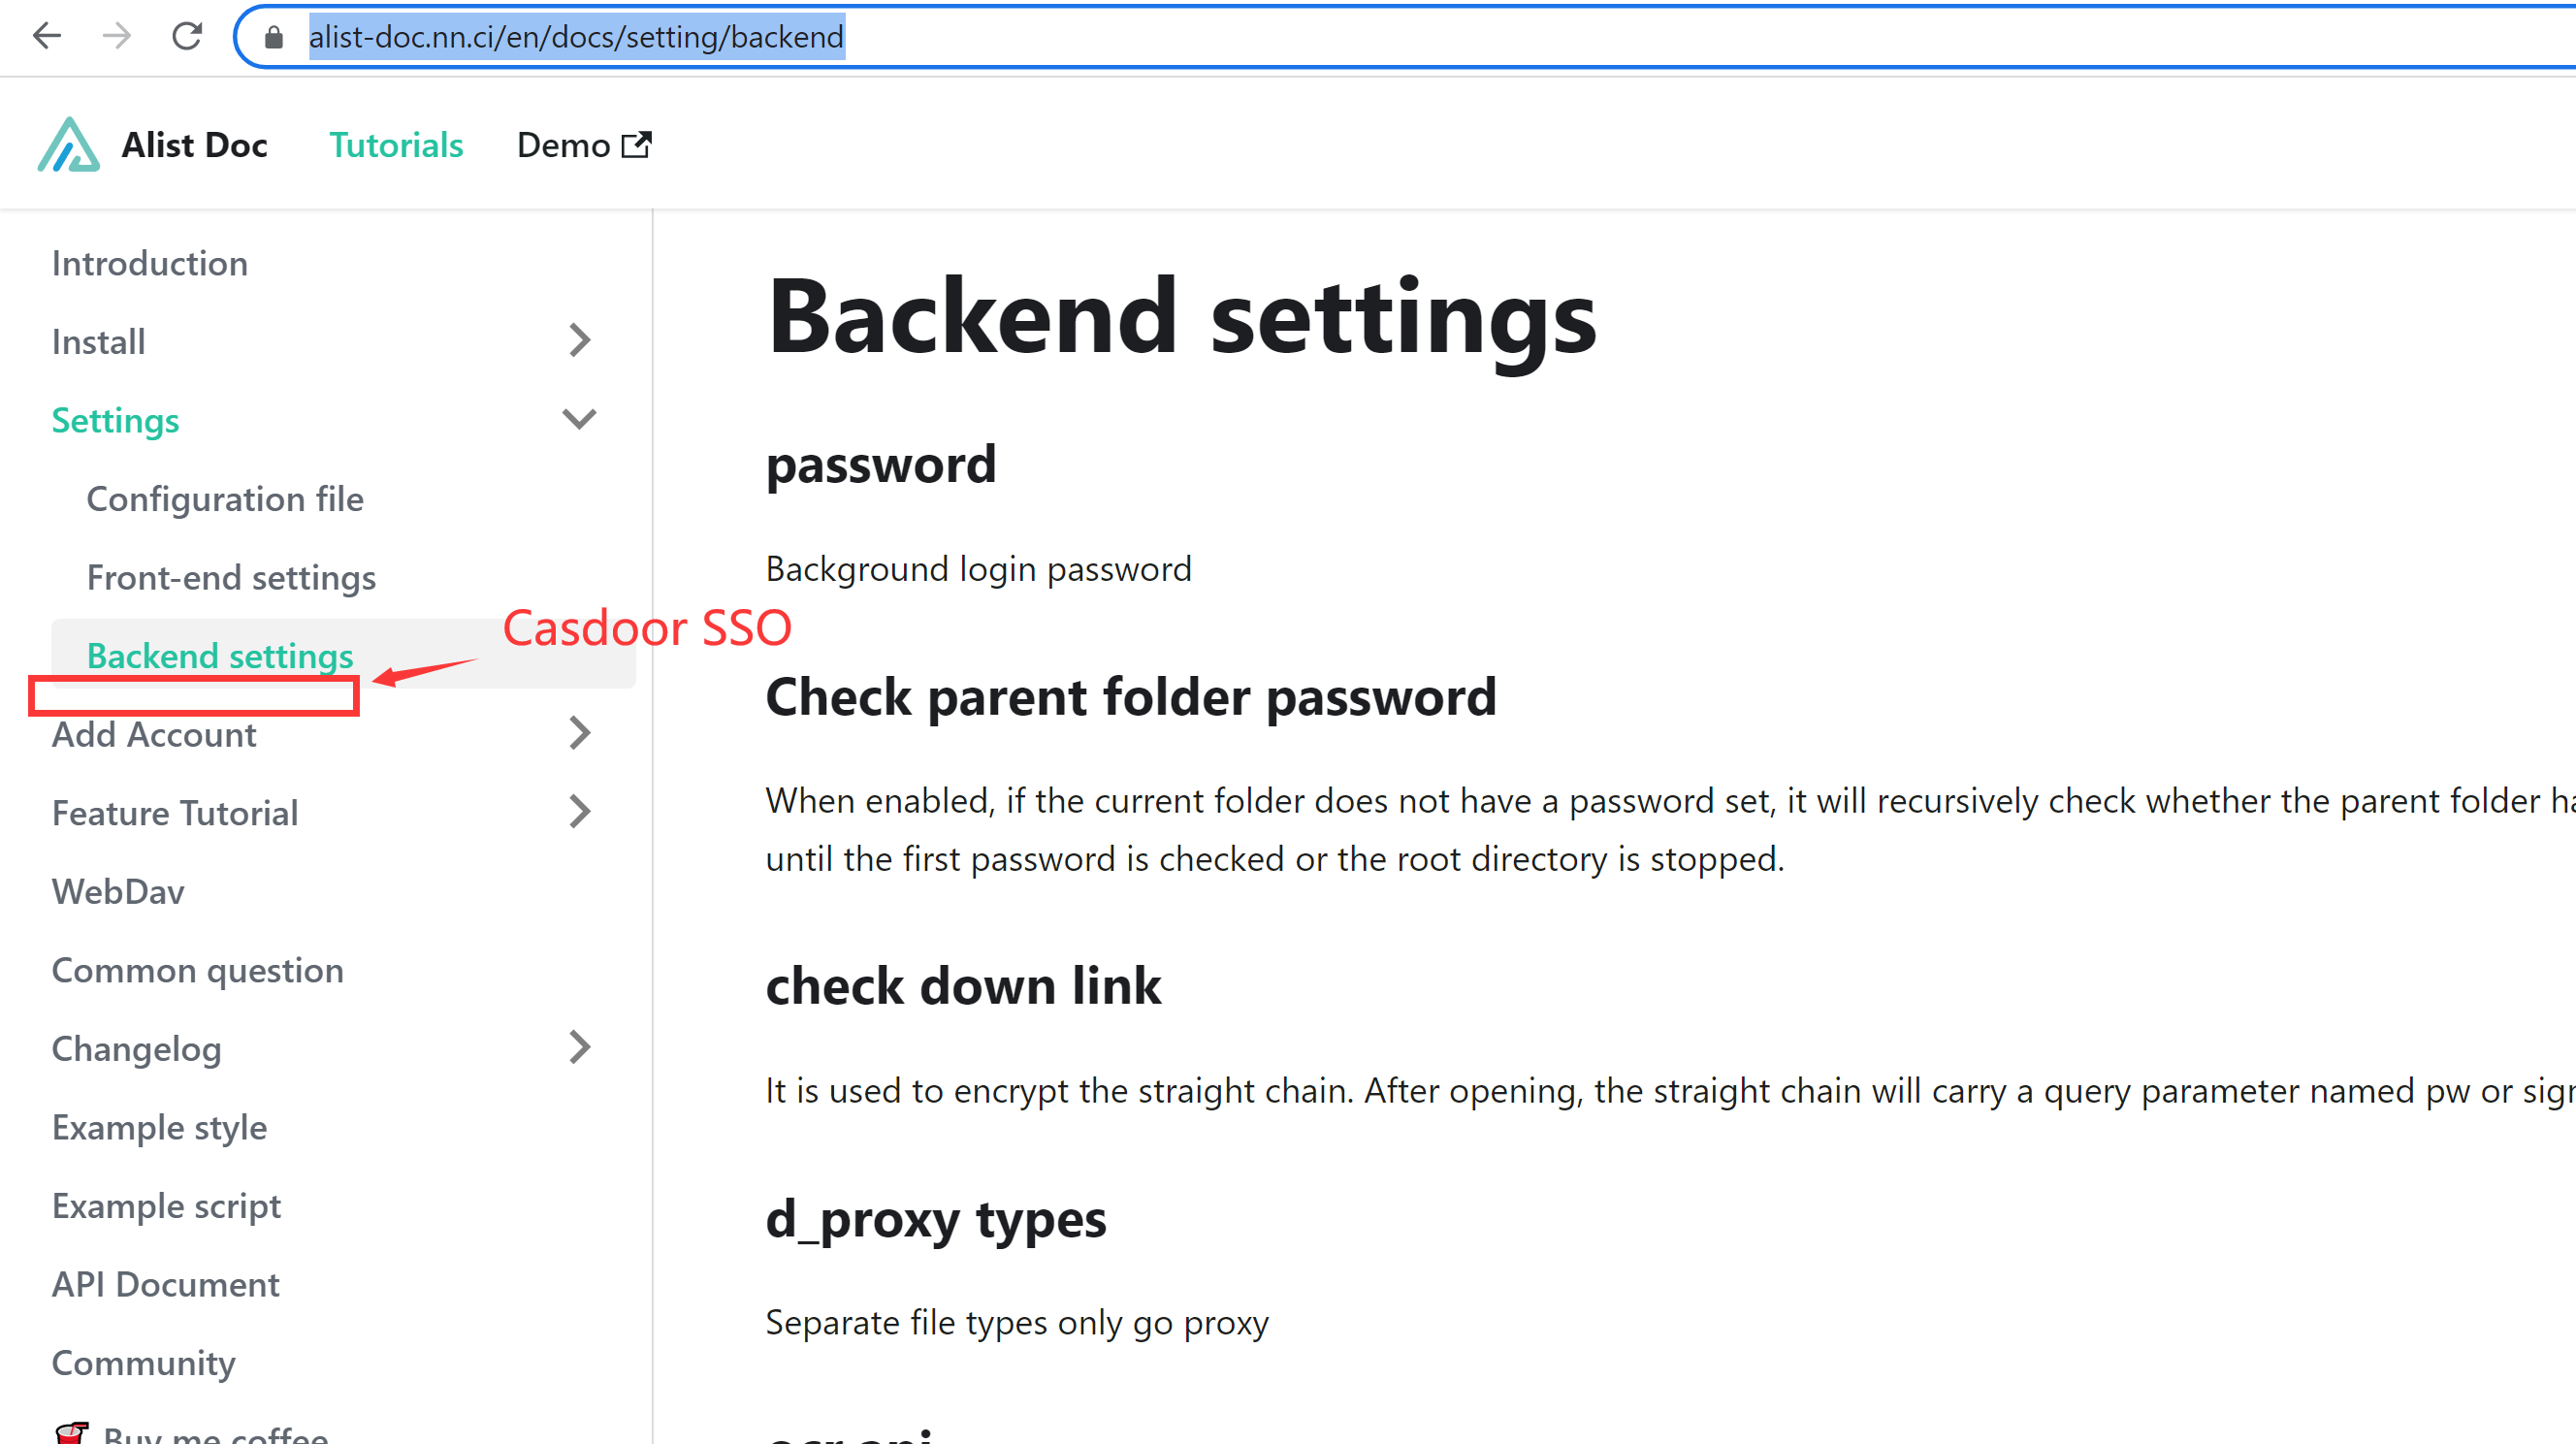Select Front-end settings in sidebar

click(230, 577)
